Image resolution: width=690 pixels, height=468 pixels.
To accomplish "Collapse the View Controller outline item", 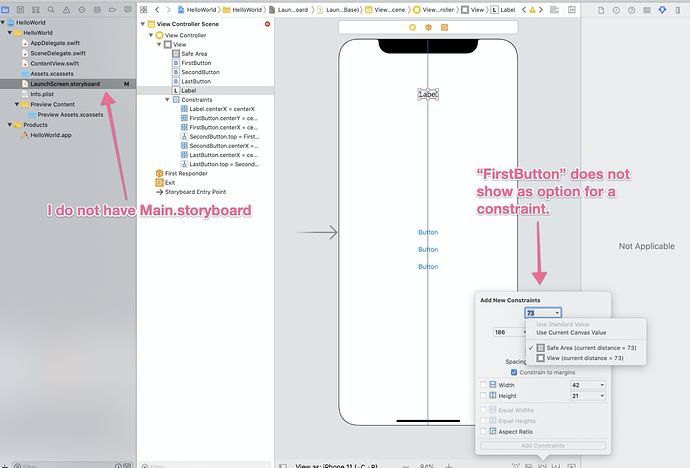I will pyautogui.click(x=151, y=35).
